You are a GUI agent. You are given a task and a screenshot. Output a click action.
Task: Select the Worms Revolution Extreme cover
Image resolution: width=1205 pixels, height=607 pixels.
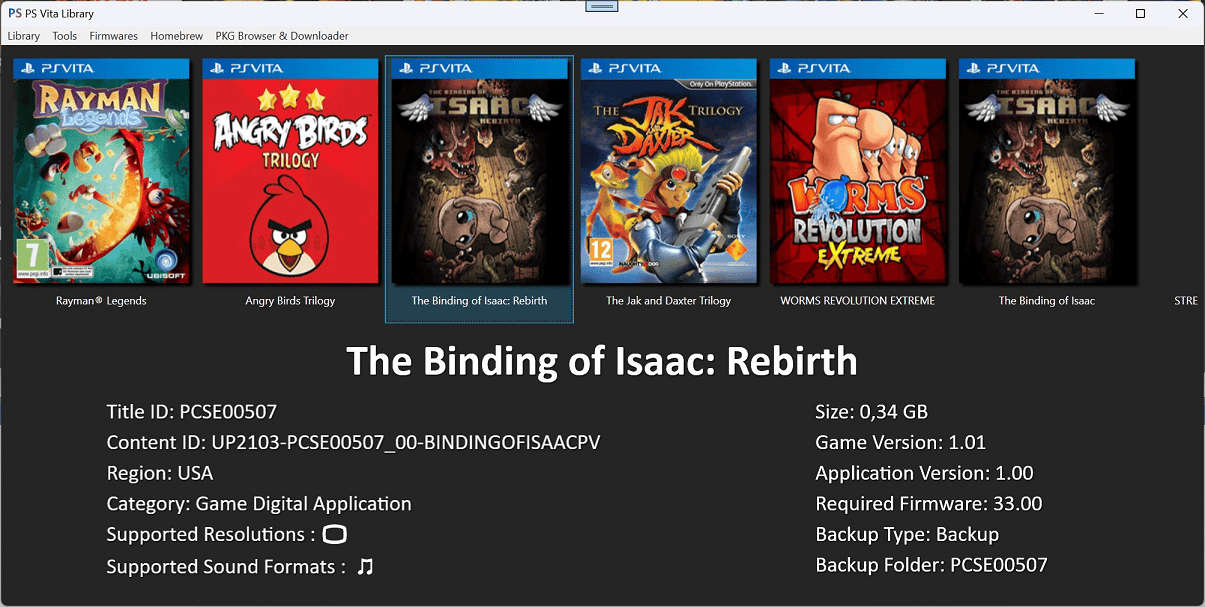click(857, 171)
